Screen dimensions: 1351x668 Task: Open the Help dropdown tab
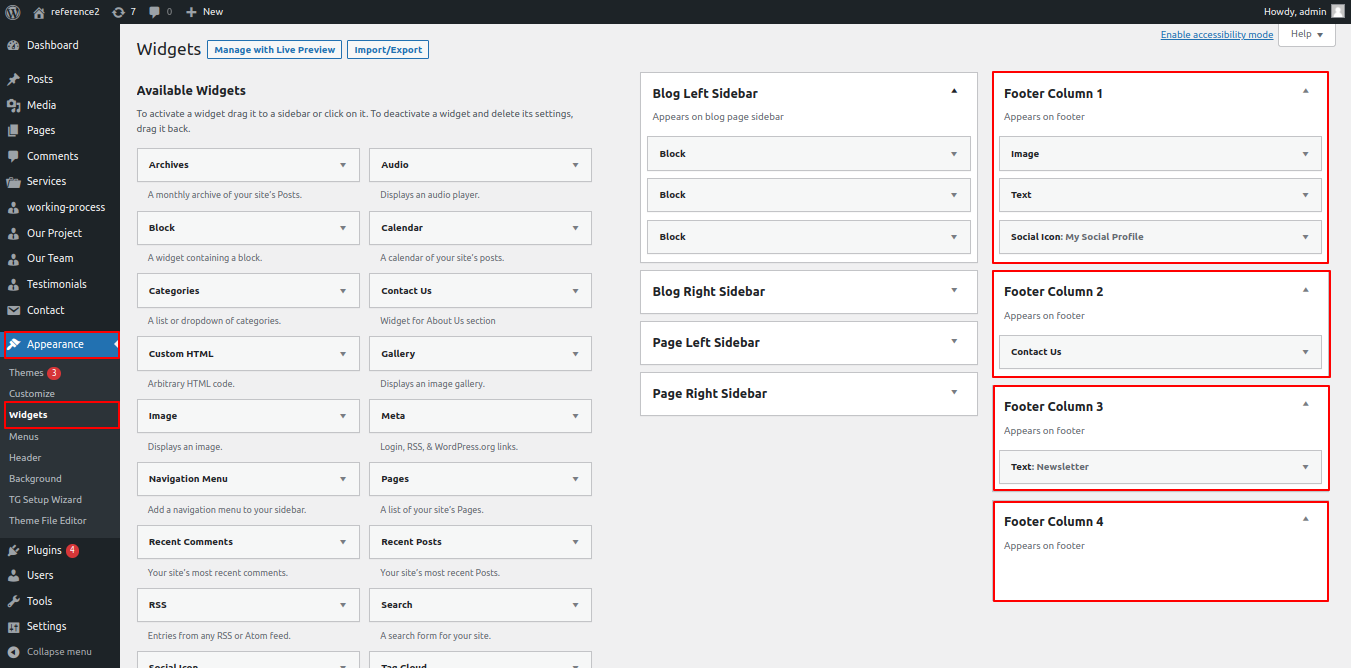click(x=1306, y=34)
